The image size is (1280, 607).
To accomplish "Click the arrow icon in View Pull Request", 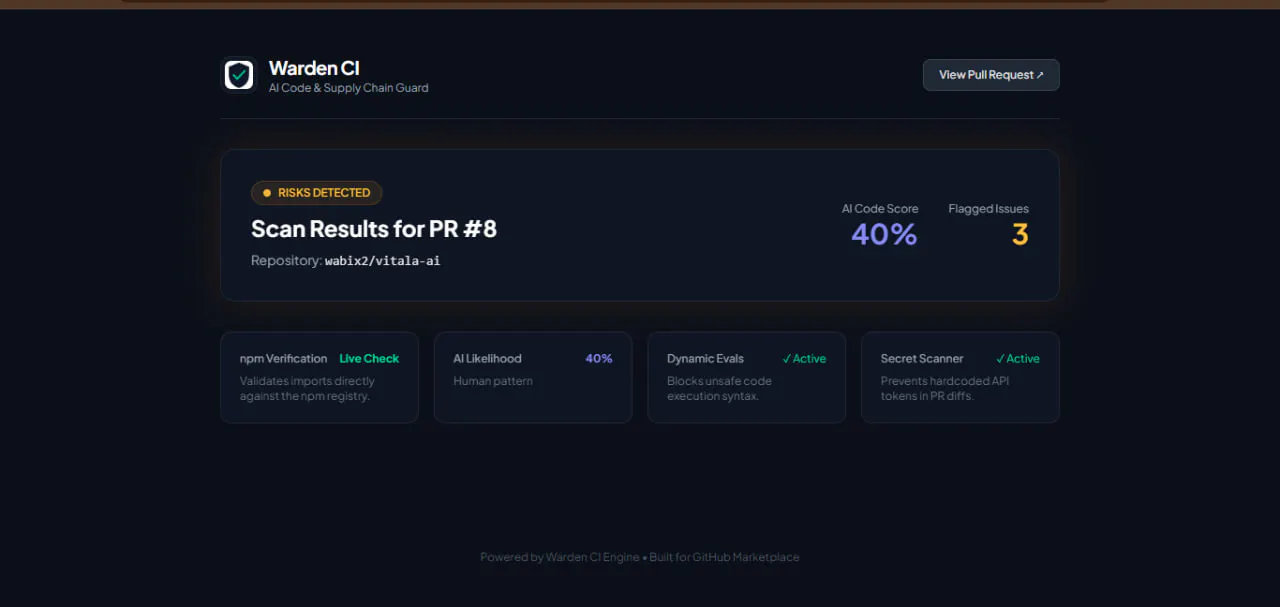I will tap(1040, 75).
